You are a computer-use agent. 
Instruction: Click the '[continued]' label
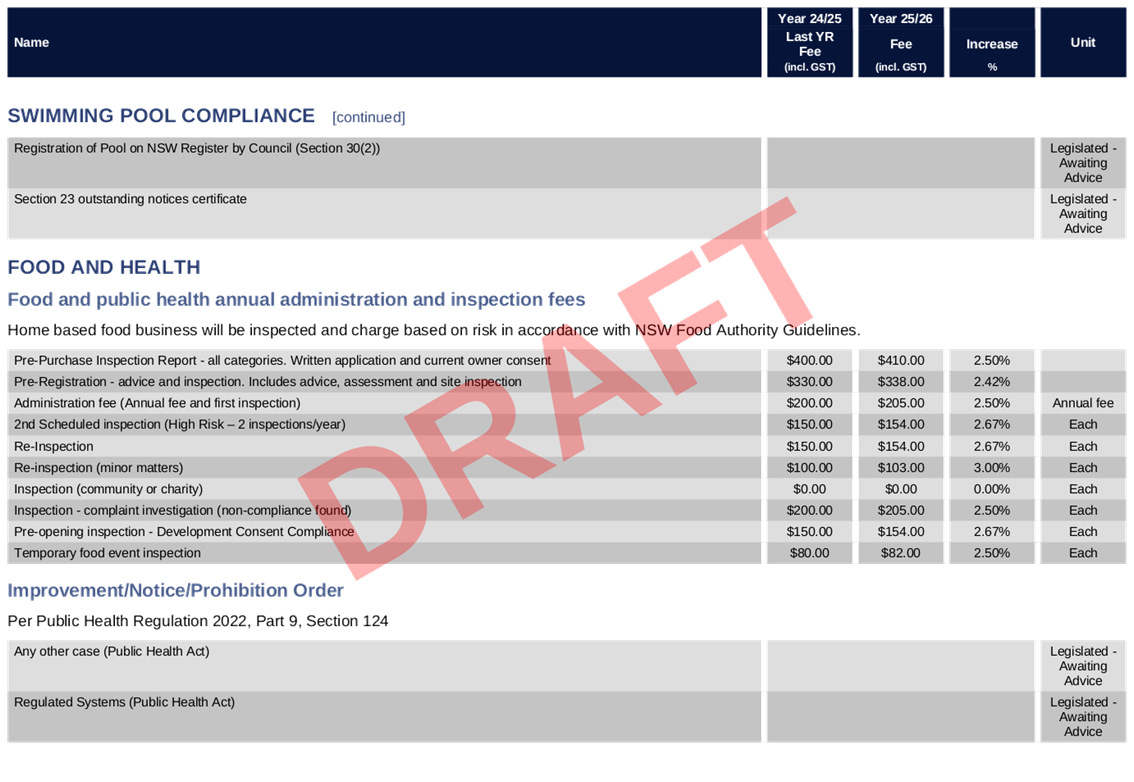(x=369, y=117)
